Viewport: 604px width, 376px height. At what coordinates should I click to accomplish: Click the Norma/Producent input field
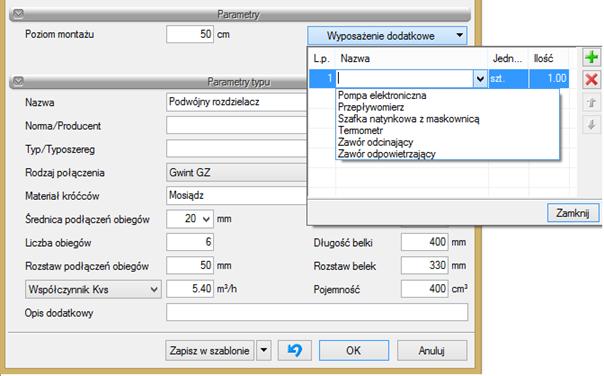(237, 126)
